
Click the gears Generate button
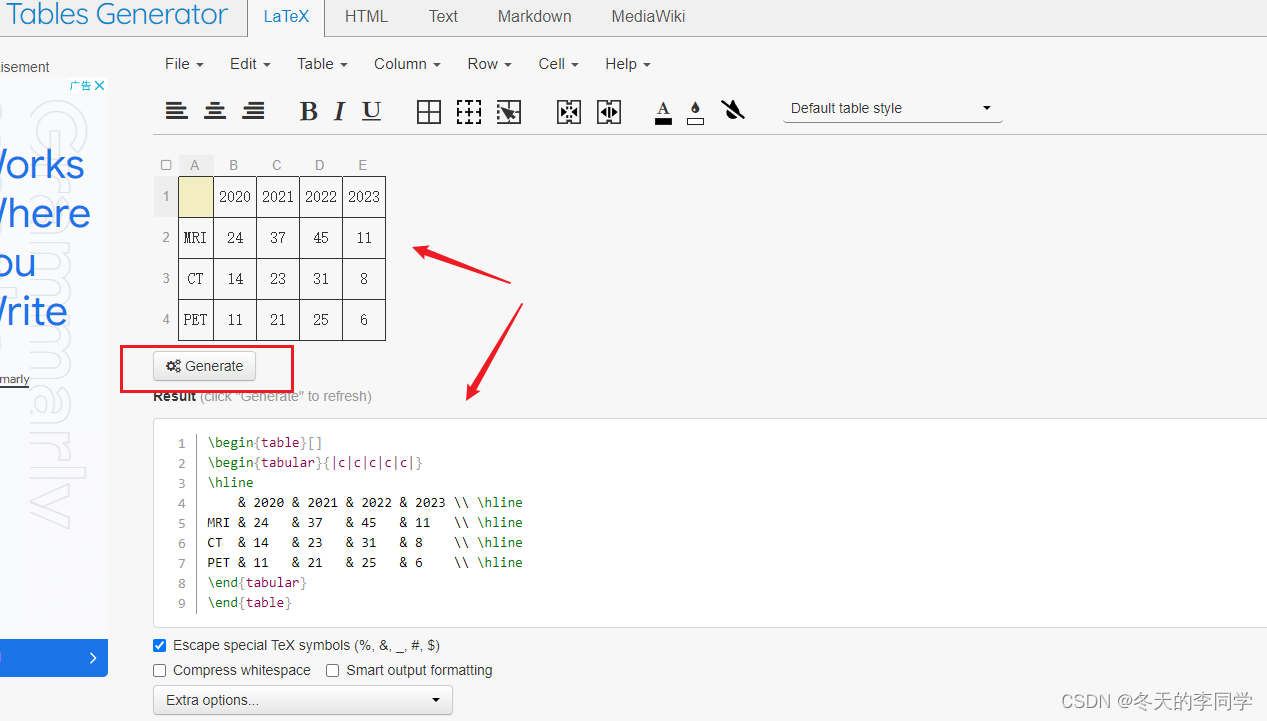pyautogui.click(x=205, y=366)
